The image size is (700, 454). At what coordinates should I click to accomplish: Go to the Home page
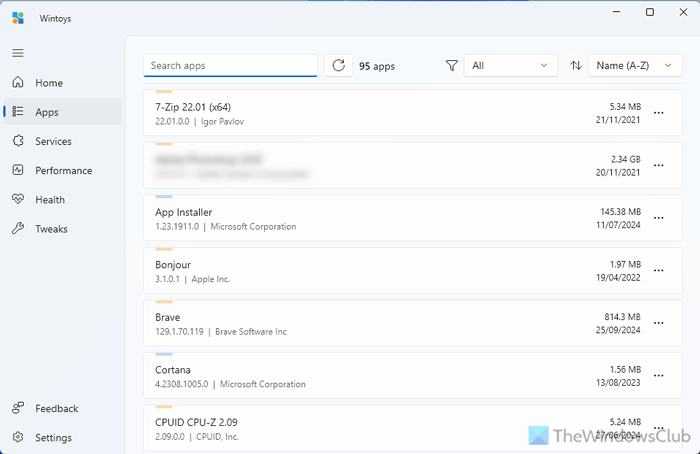(x=49, y=83)
